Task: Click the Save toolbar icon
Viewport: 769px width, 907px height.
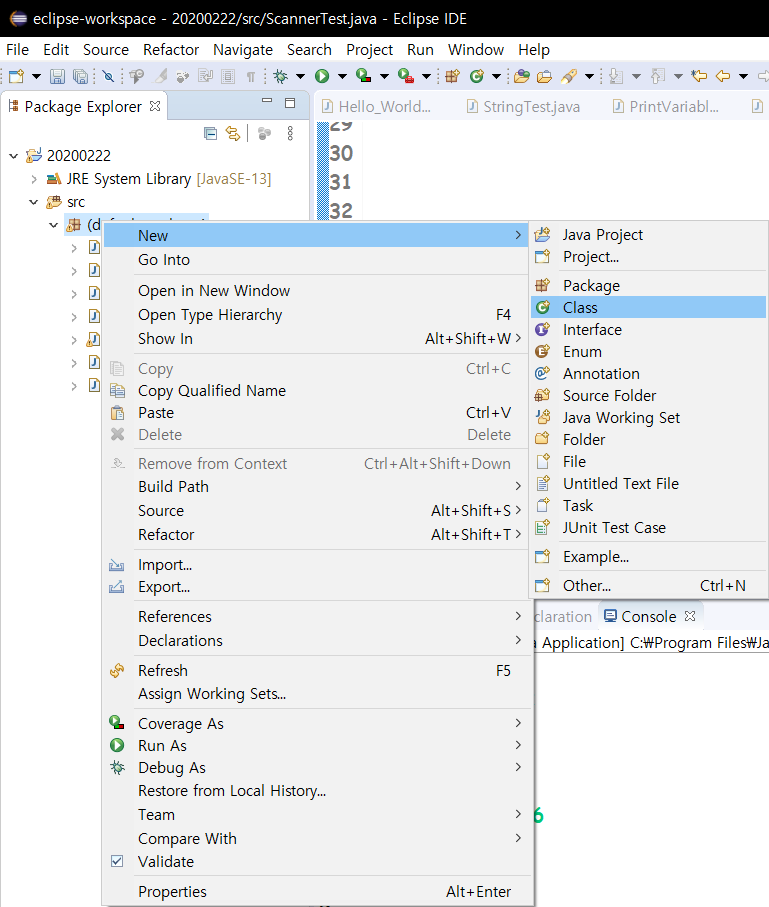Action: [57, 76]
